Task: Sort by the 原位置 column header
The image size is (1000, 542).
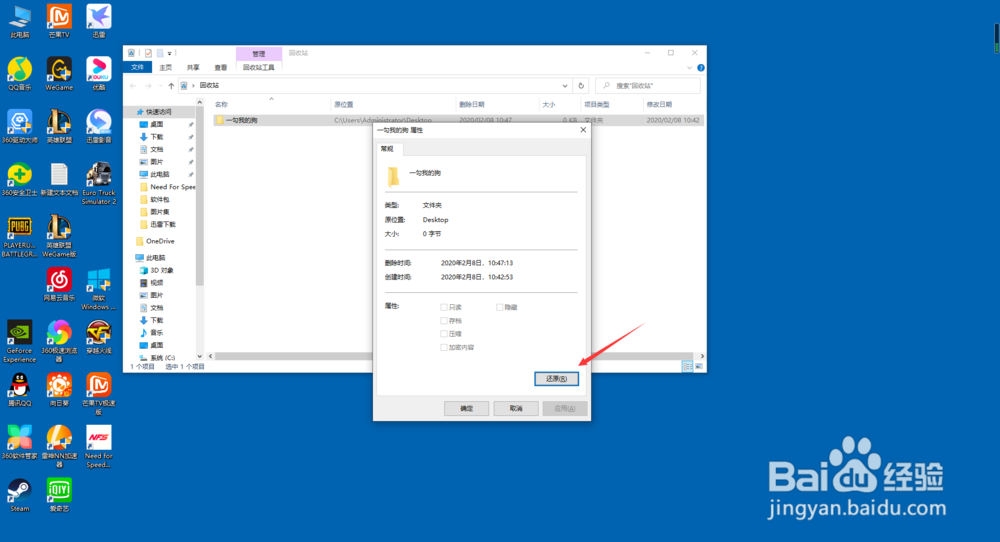Action: pos(344,105)
